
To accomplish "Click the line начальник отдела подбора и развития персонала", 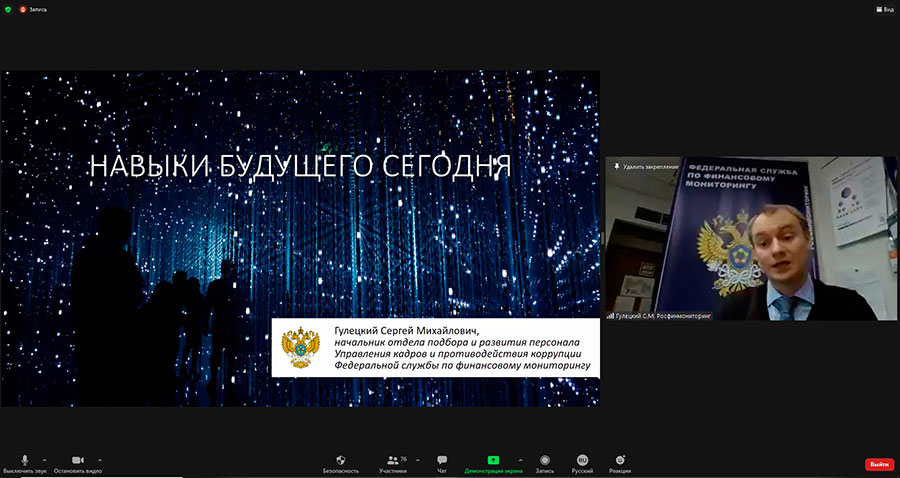I will tap(457, 342).
